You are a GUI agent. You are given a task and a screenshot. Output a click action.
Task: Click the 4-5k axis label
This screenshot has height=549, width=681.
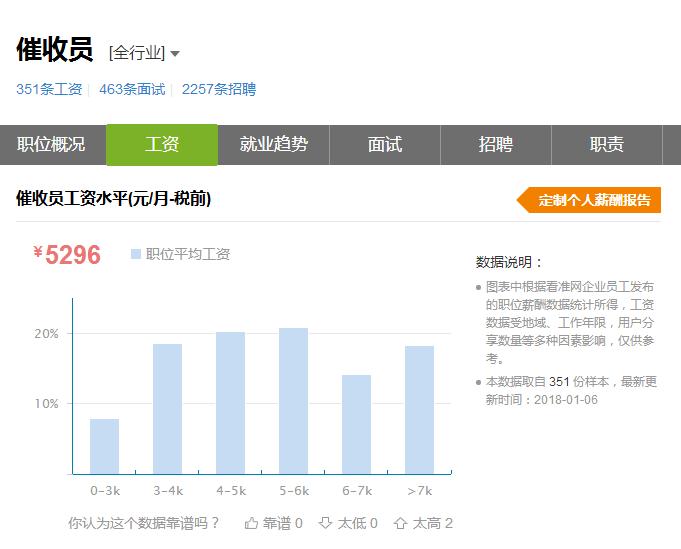231,491
